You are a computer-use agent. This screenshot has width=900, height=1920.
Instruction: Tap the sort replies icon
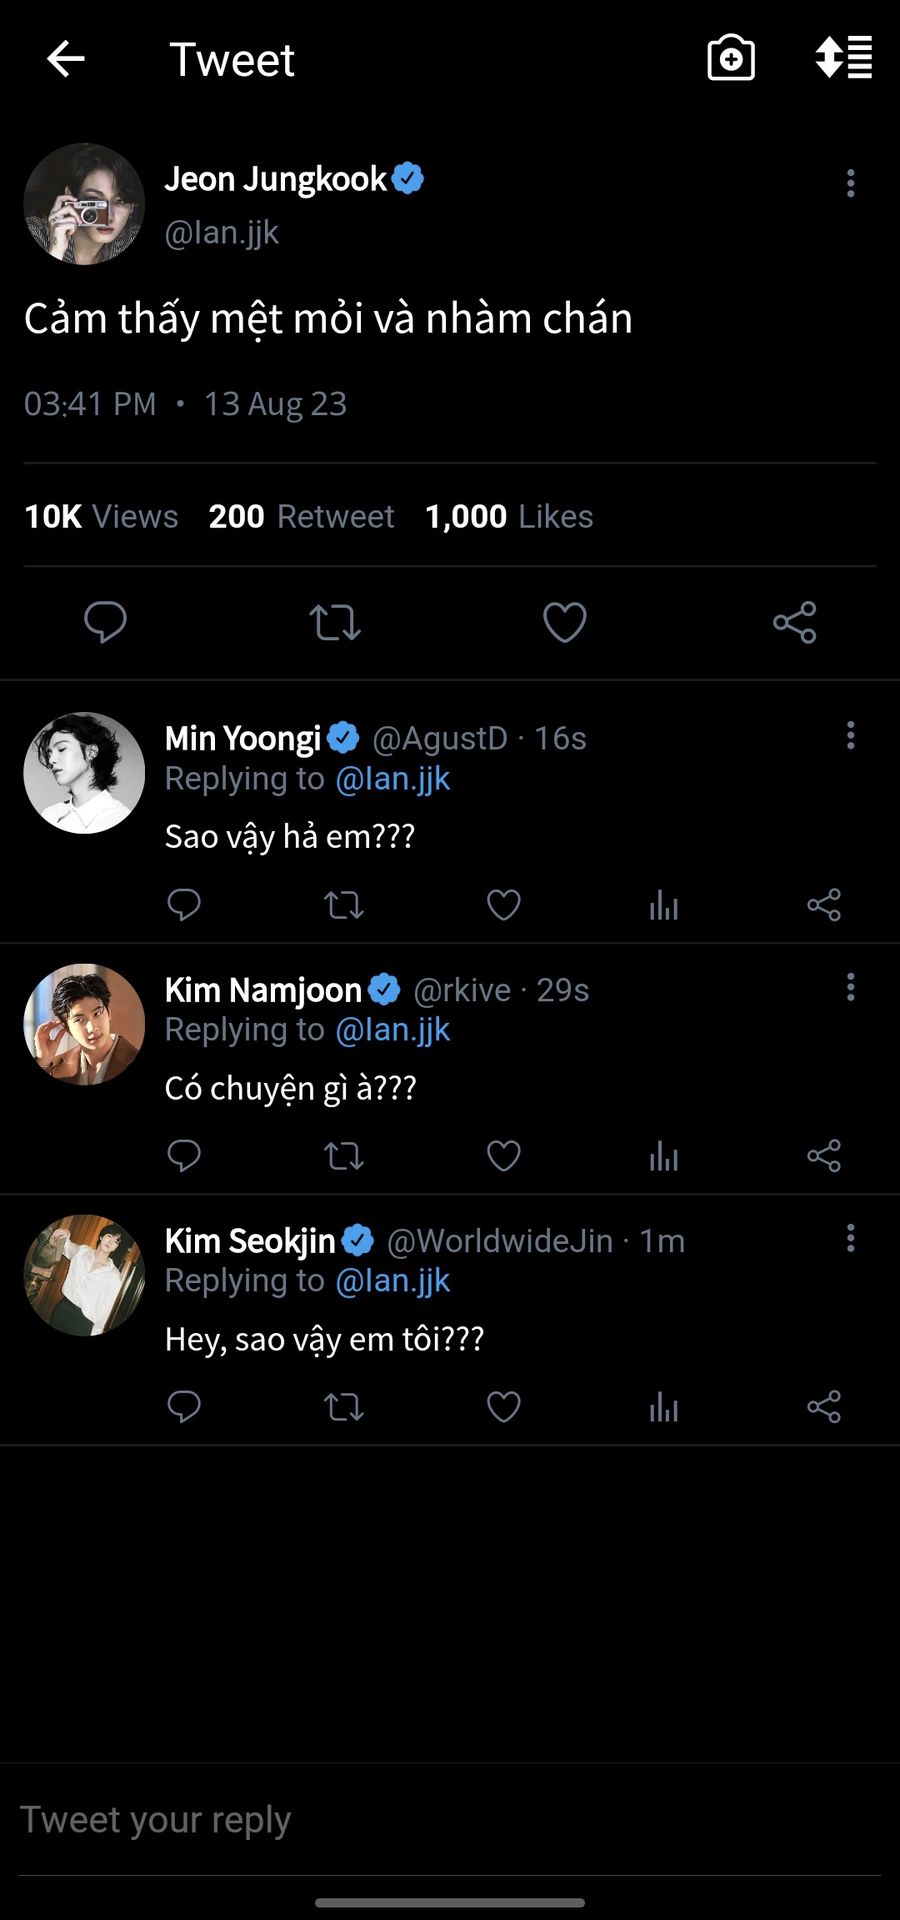coord(844,57)
